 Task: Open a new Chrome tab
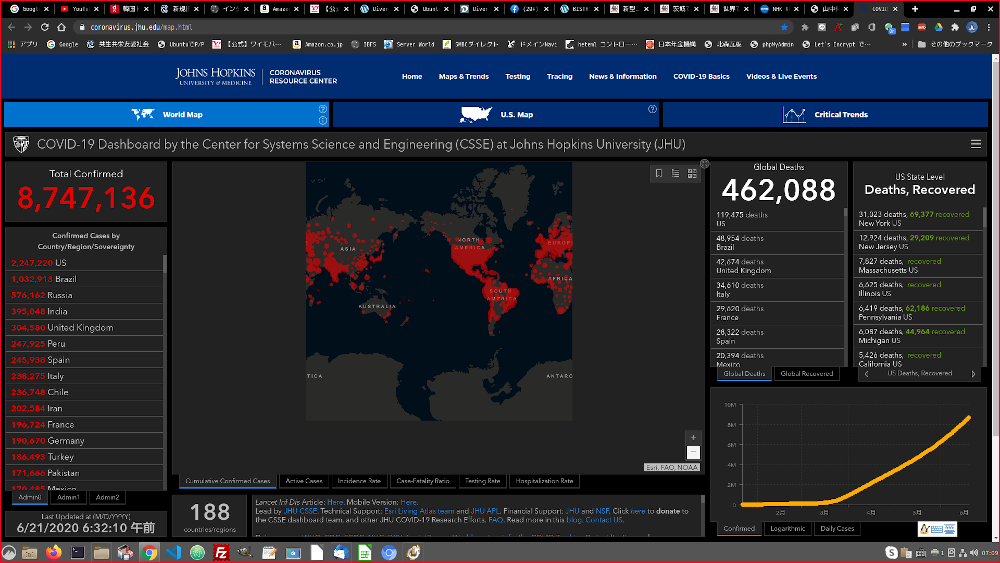(915, 9)
